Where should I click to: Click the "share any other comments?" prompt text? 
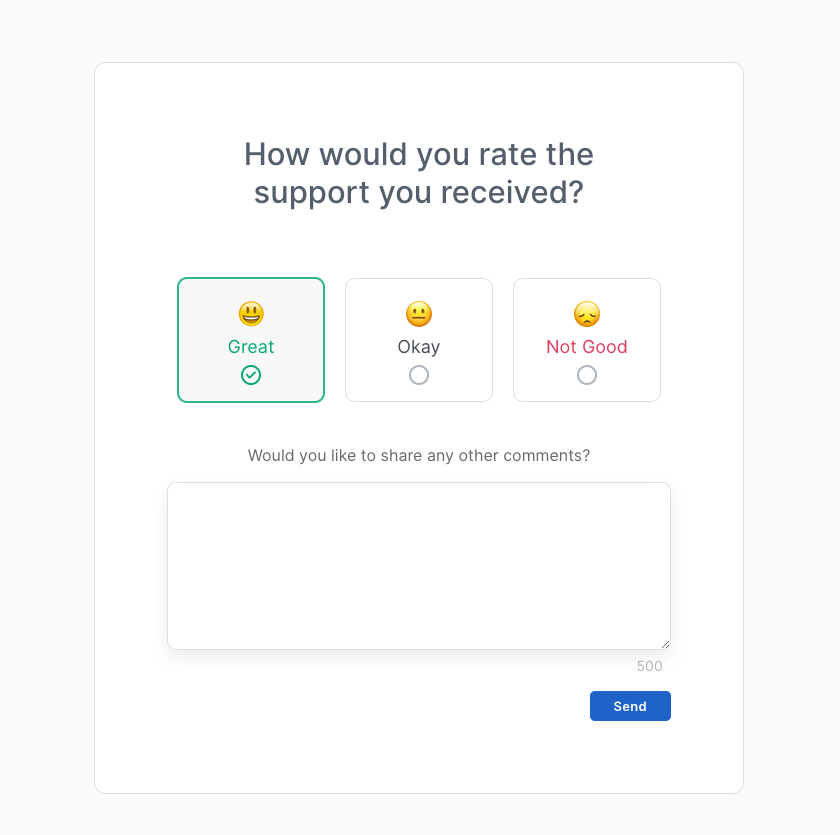pyautogui.click(x=419, y=456)
